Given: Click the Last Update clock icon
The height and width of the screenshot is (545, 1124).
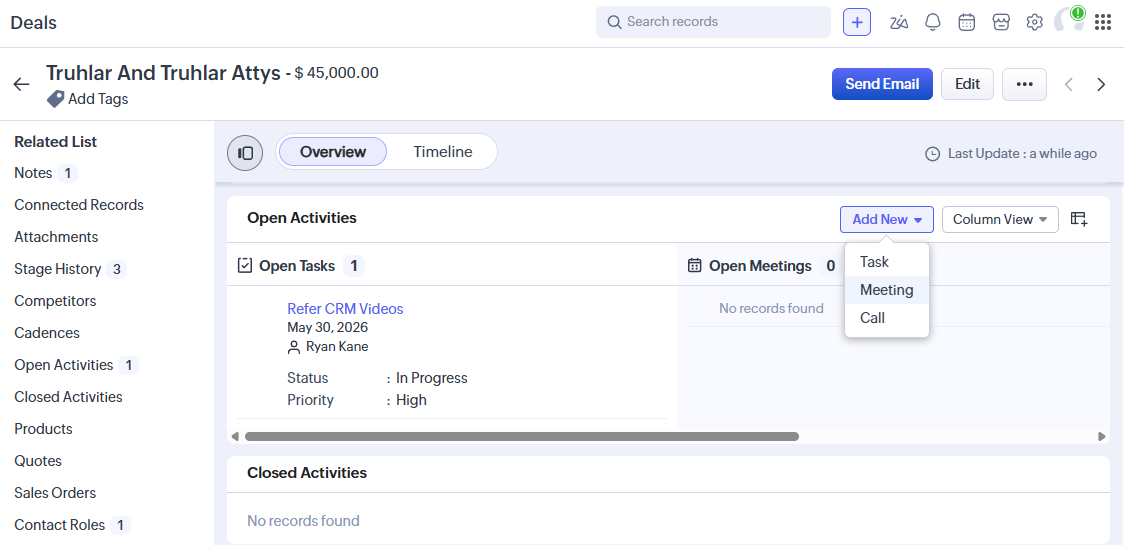Looking at the screenshot, I should coord(933,153).
